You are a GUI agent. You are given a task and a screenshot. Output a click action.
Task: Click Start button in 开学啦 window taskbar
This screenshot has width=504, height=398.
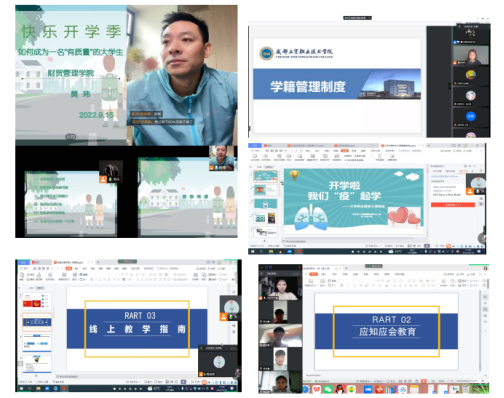pyautogui.click(x=252, y=251)
